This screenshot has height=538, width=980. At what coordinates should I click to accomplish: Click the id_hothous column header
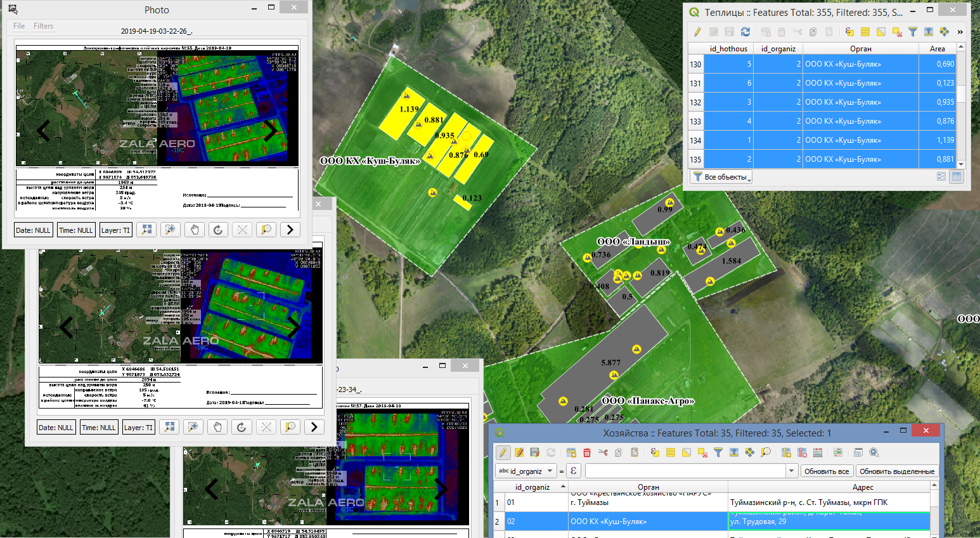pyautogui.click(x=728, y=48)
